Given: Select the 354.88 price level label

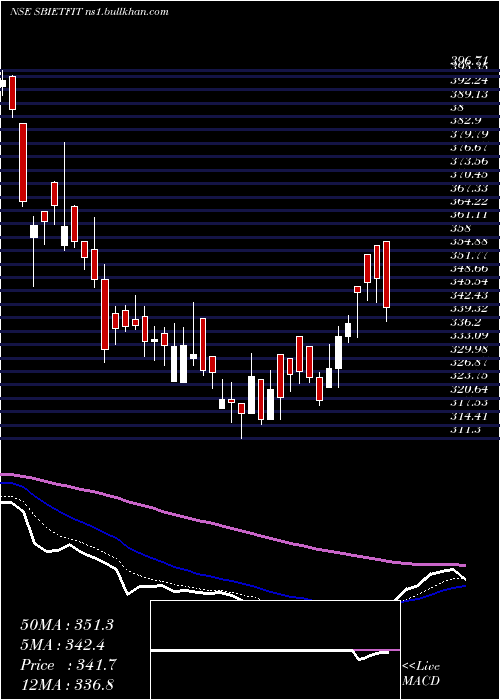Looking at the screenshot, I should click(x=468, y=241).
